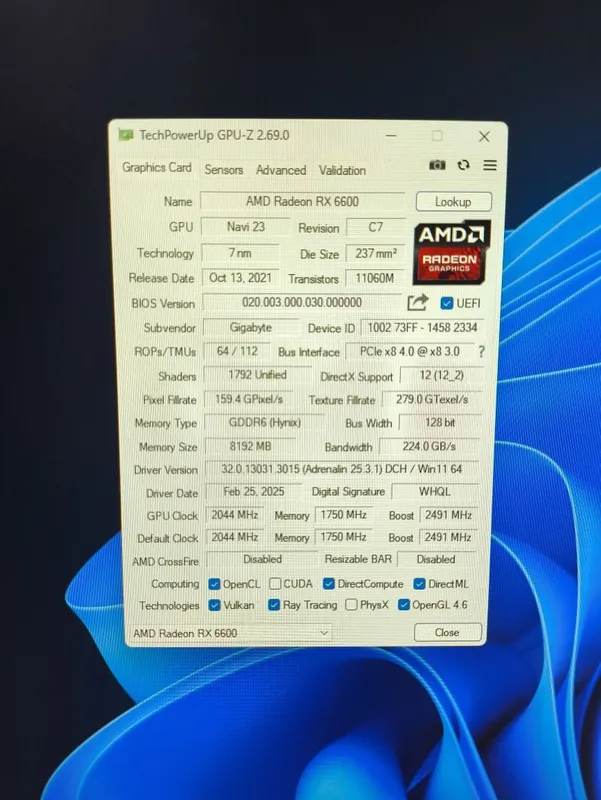
Task: Click the BIOS export share icon
Action: click(x=417, y=302)
